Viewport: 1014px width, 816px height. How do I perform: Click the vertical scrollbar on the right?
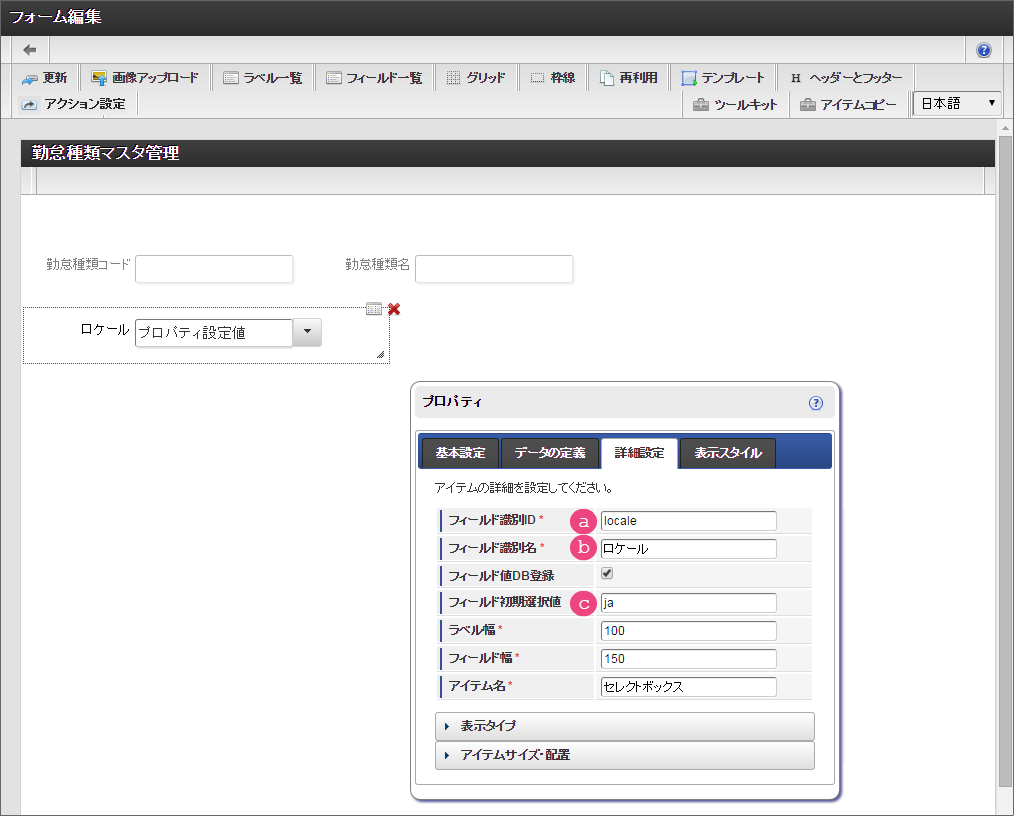(x=1005, y=450)
